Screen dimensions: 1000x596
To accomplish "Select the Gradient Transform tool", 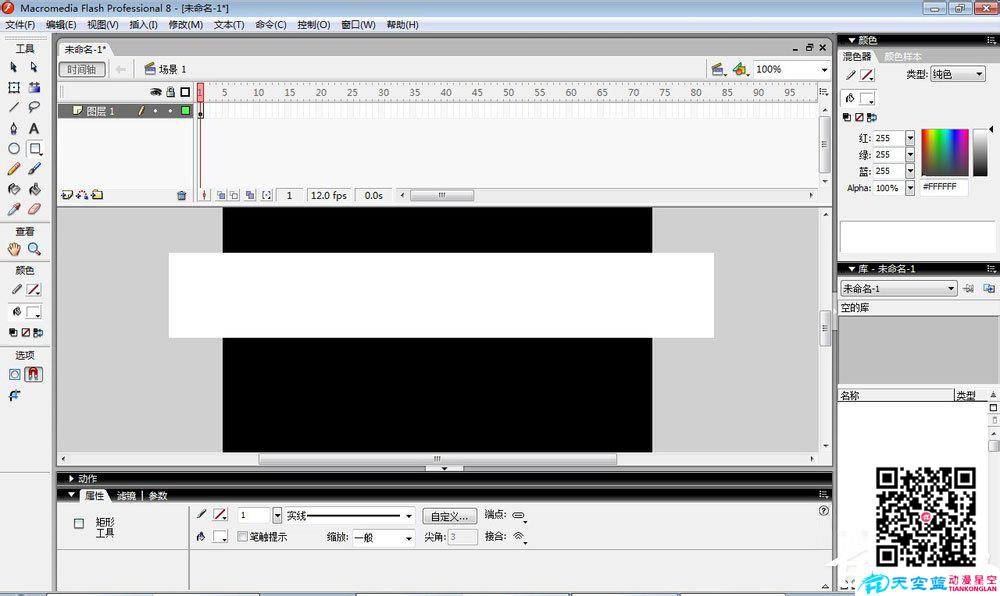I will [x=34, y=87].
